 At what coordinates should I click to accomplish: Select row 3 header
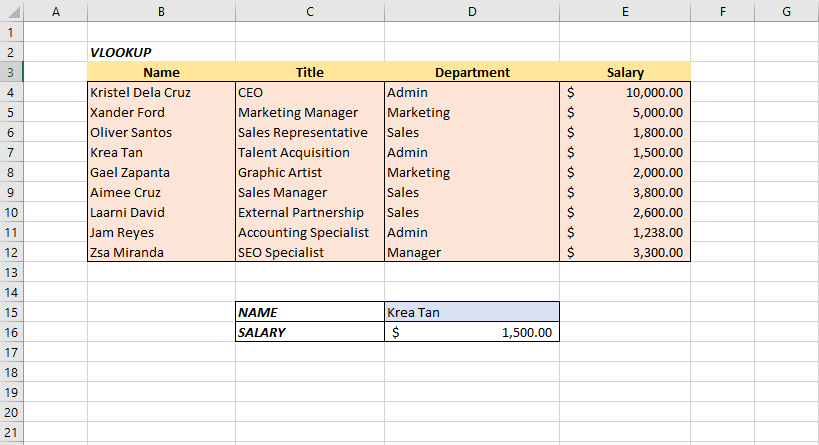click(11, 72)
